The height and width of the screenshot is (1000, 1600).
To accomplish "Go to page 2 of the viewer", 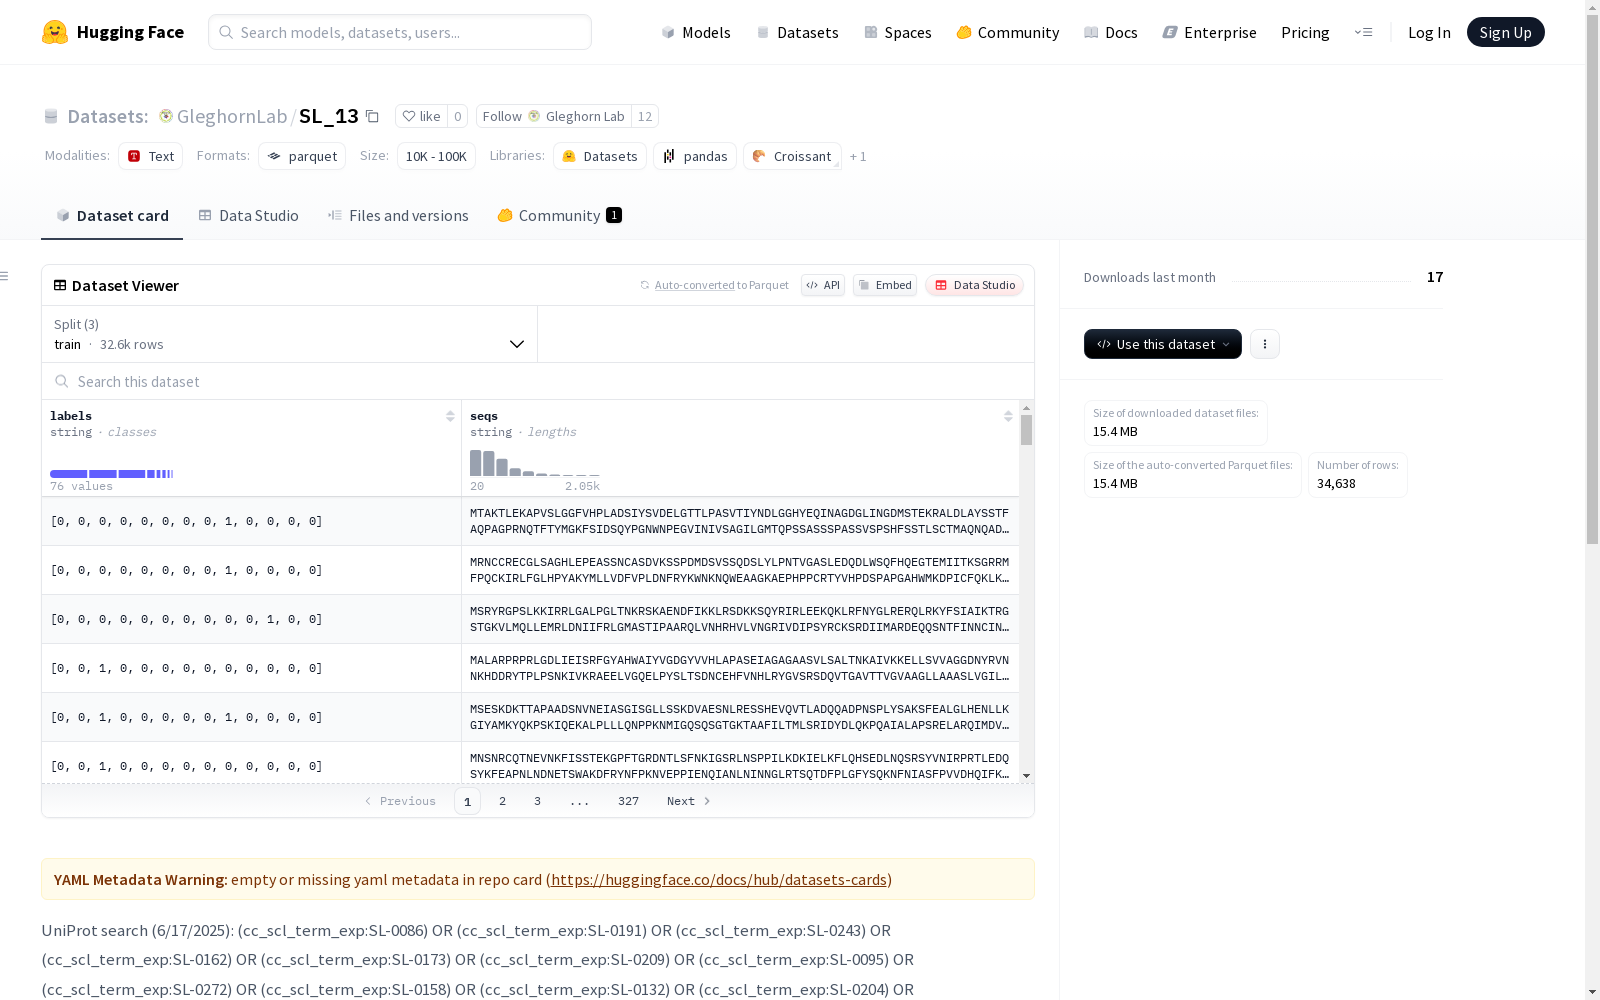I will [x=502, y=801].
